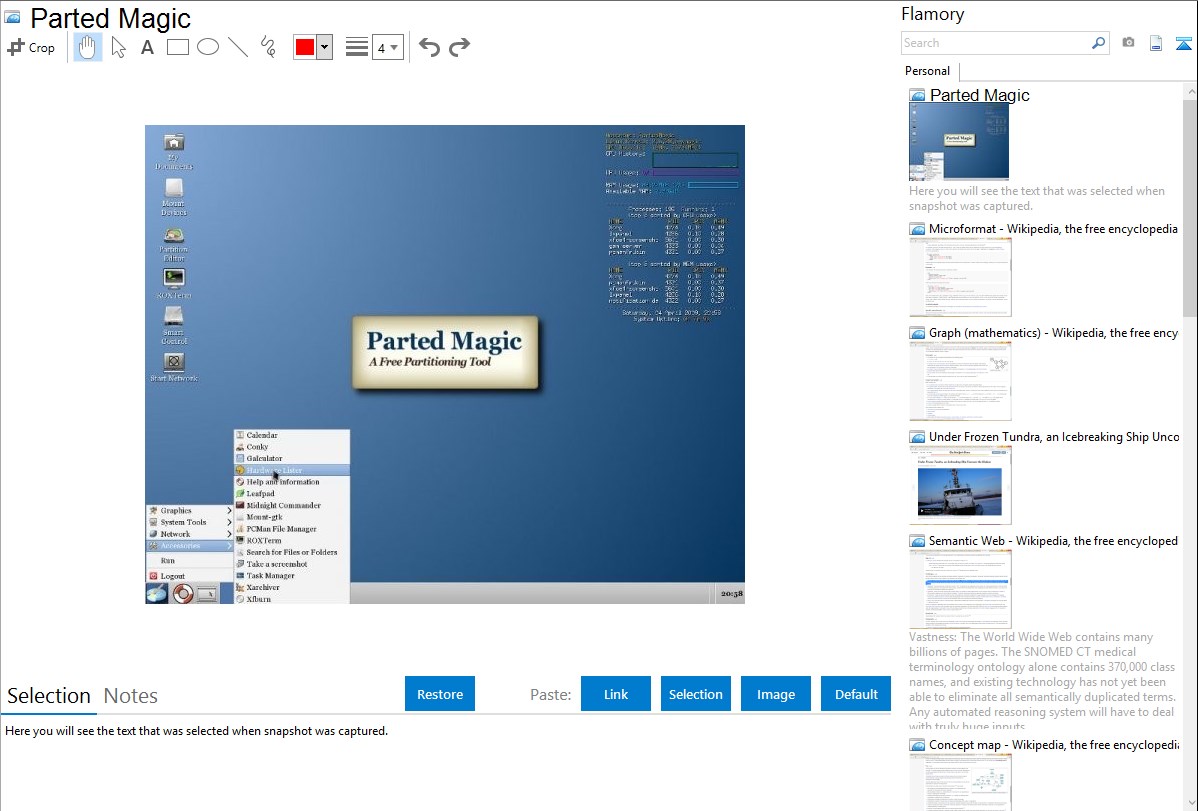The height and width of the screenshot is (811, 1198).
Task: Choose the text annotation tool
Action: point(147,47)
